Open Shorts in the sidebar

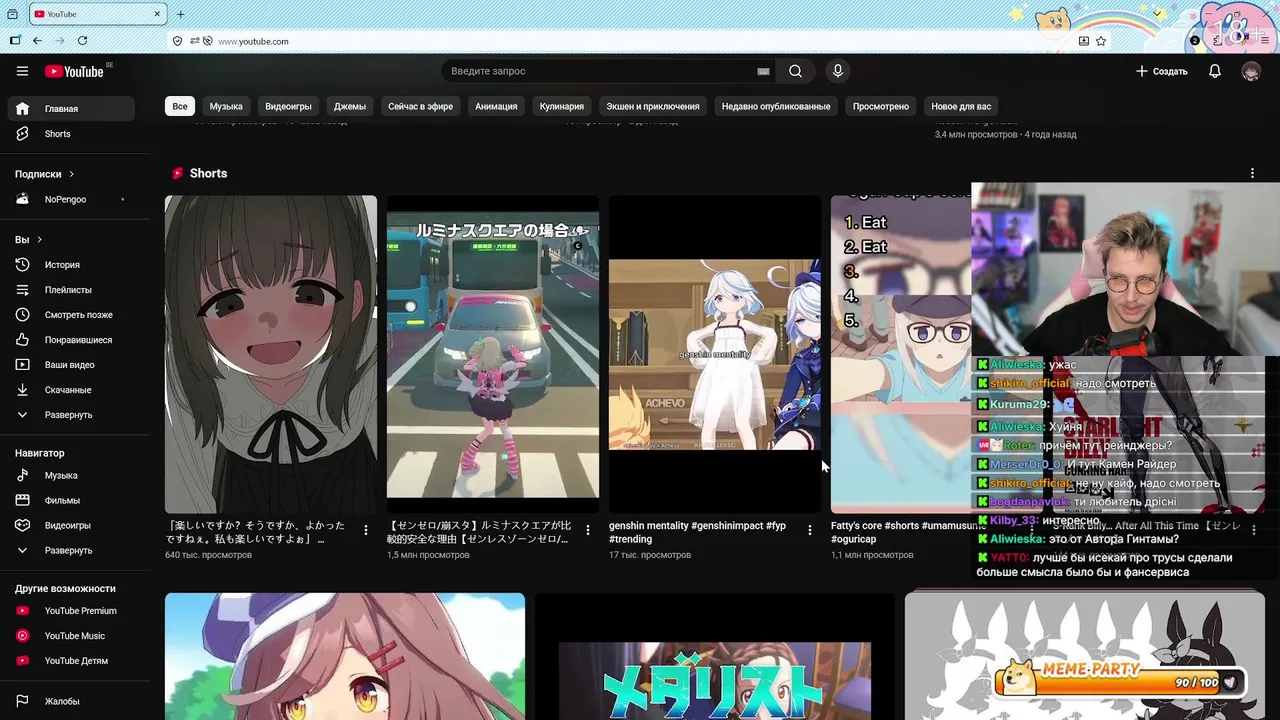[x=70, y=134]
